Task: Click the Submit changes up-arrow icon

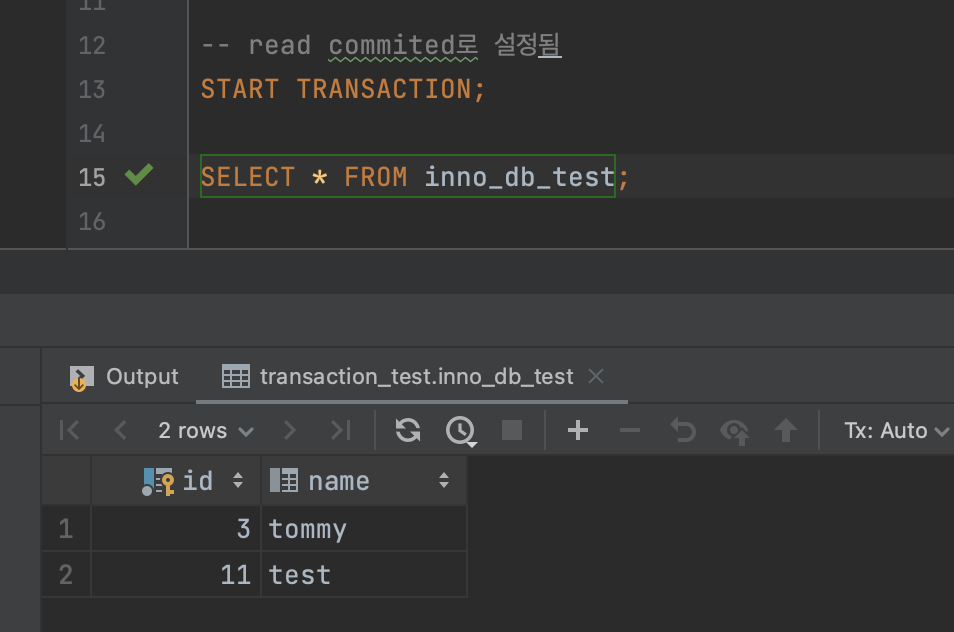Action: (x=786, y=430)
